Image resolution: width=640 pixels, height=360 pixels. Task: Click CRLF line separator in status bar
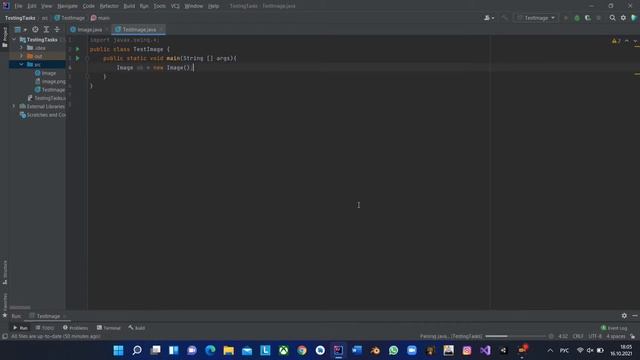tap(578, 336)
